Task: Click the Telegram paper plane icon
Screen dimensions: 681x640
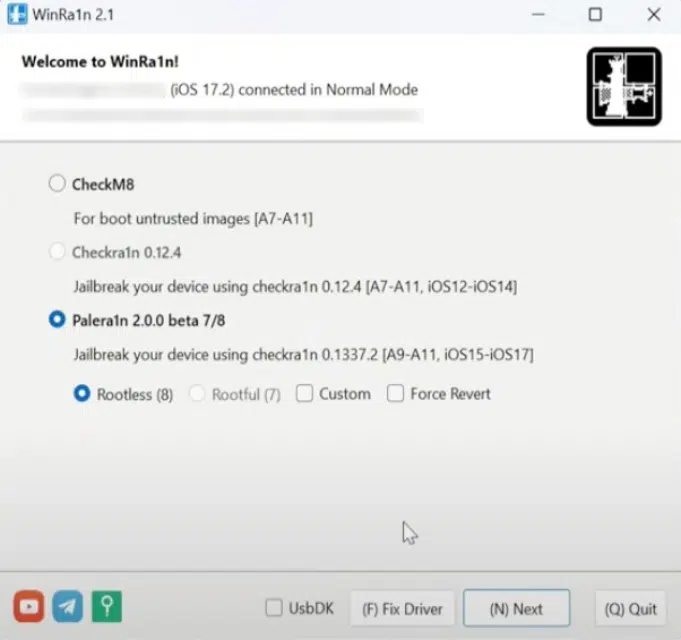Action: tap(68, 607)
